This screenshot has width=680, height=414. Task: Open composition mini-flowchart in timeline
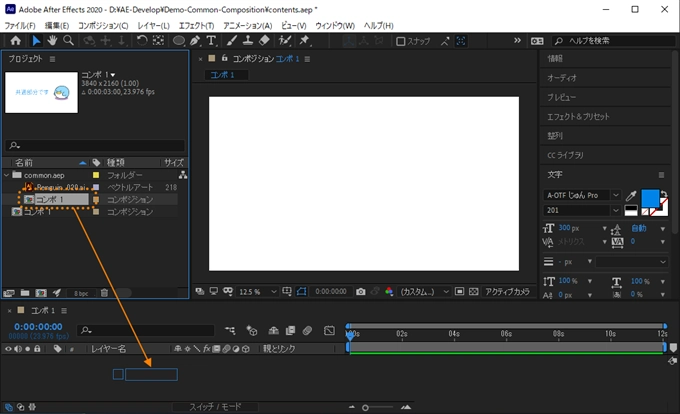click(x=230, y=331)
